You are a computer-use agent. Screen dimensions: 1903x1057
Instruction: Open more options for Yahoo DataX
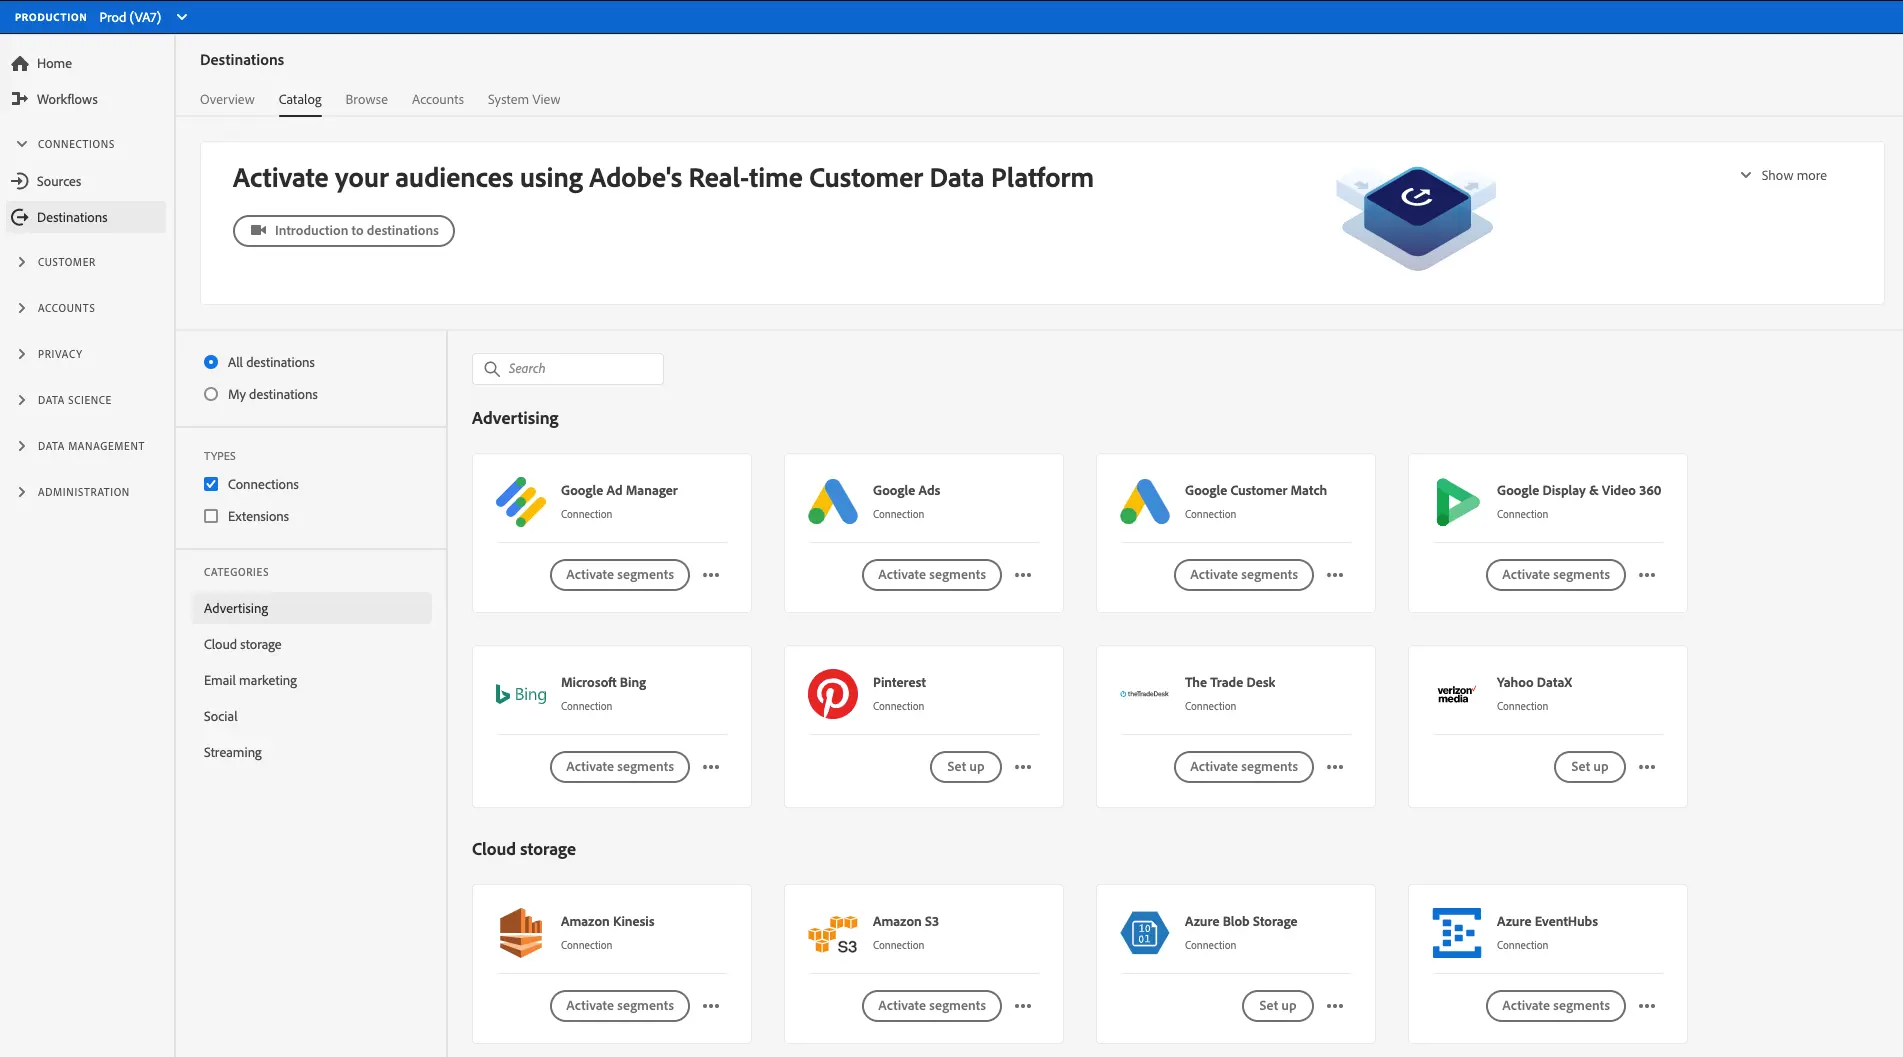1647,767
